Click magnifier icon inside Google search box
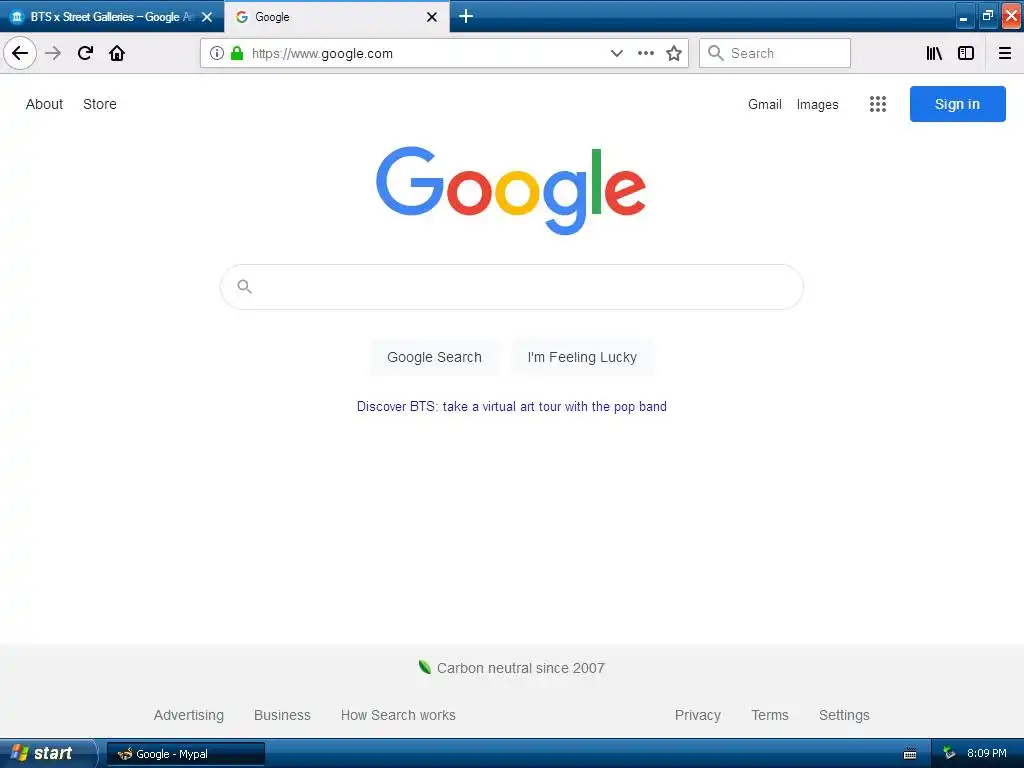 (245, 286)
